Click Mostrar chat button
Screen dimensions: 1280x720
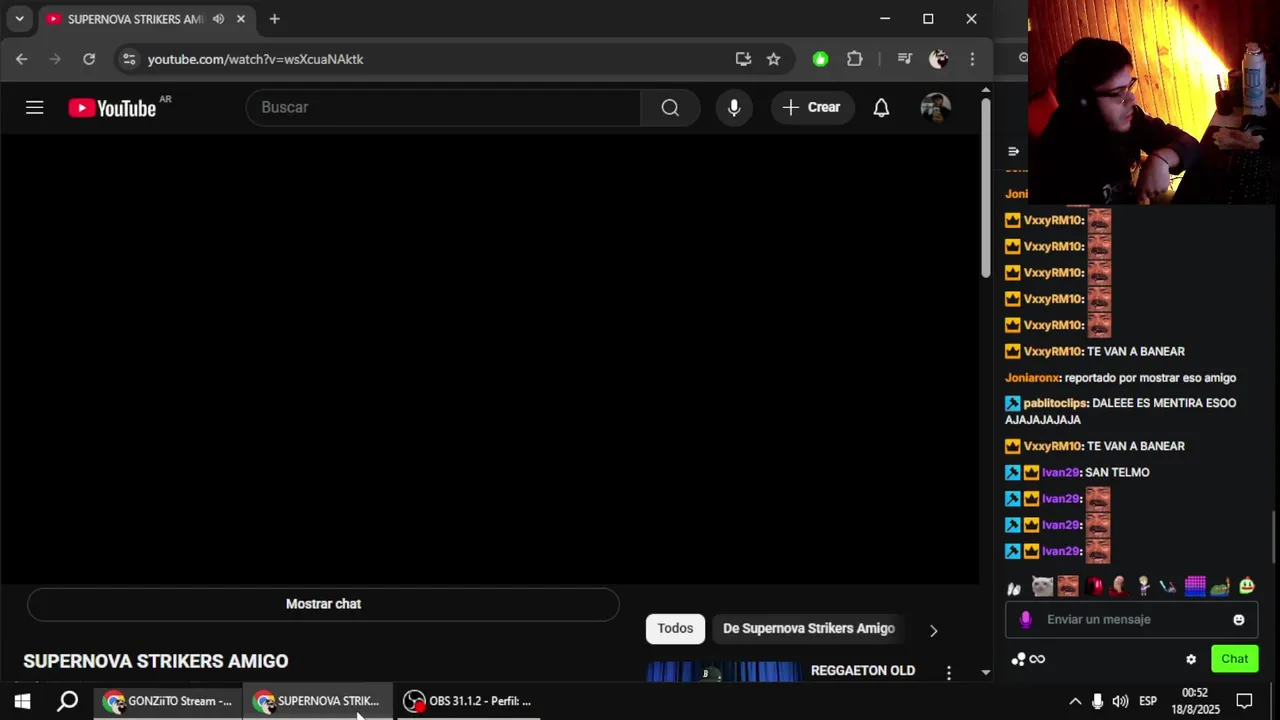point(323,604)
